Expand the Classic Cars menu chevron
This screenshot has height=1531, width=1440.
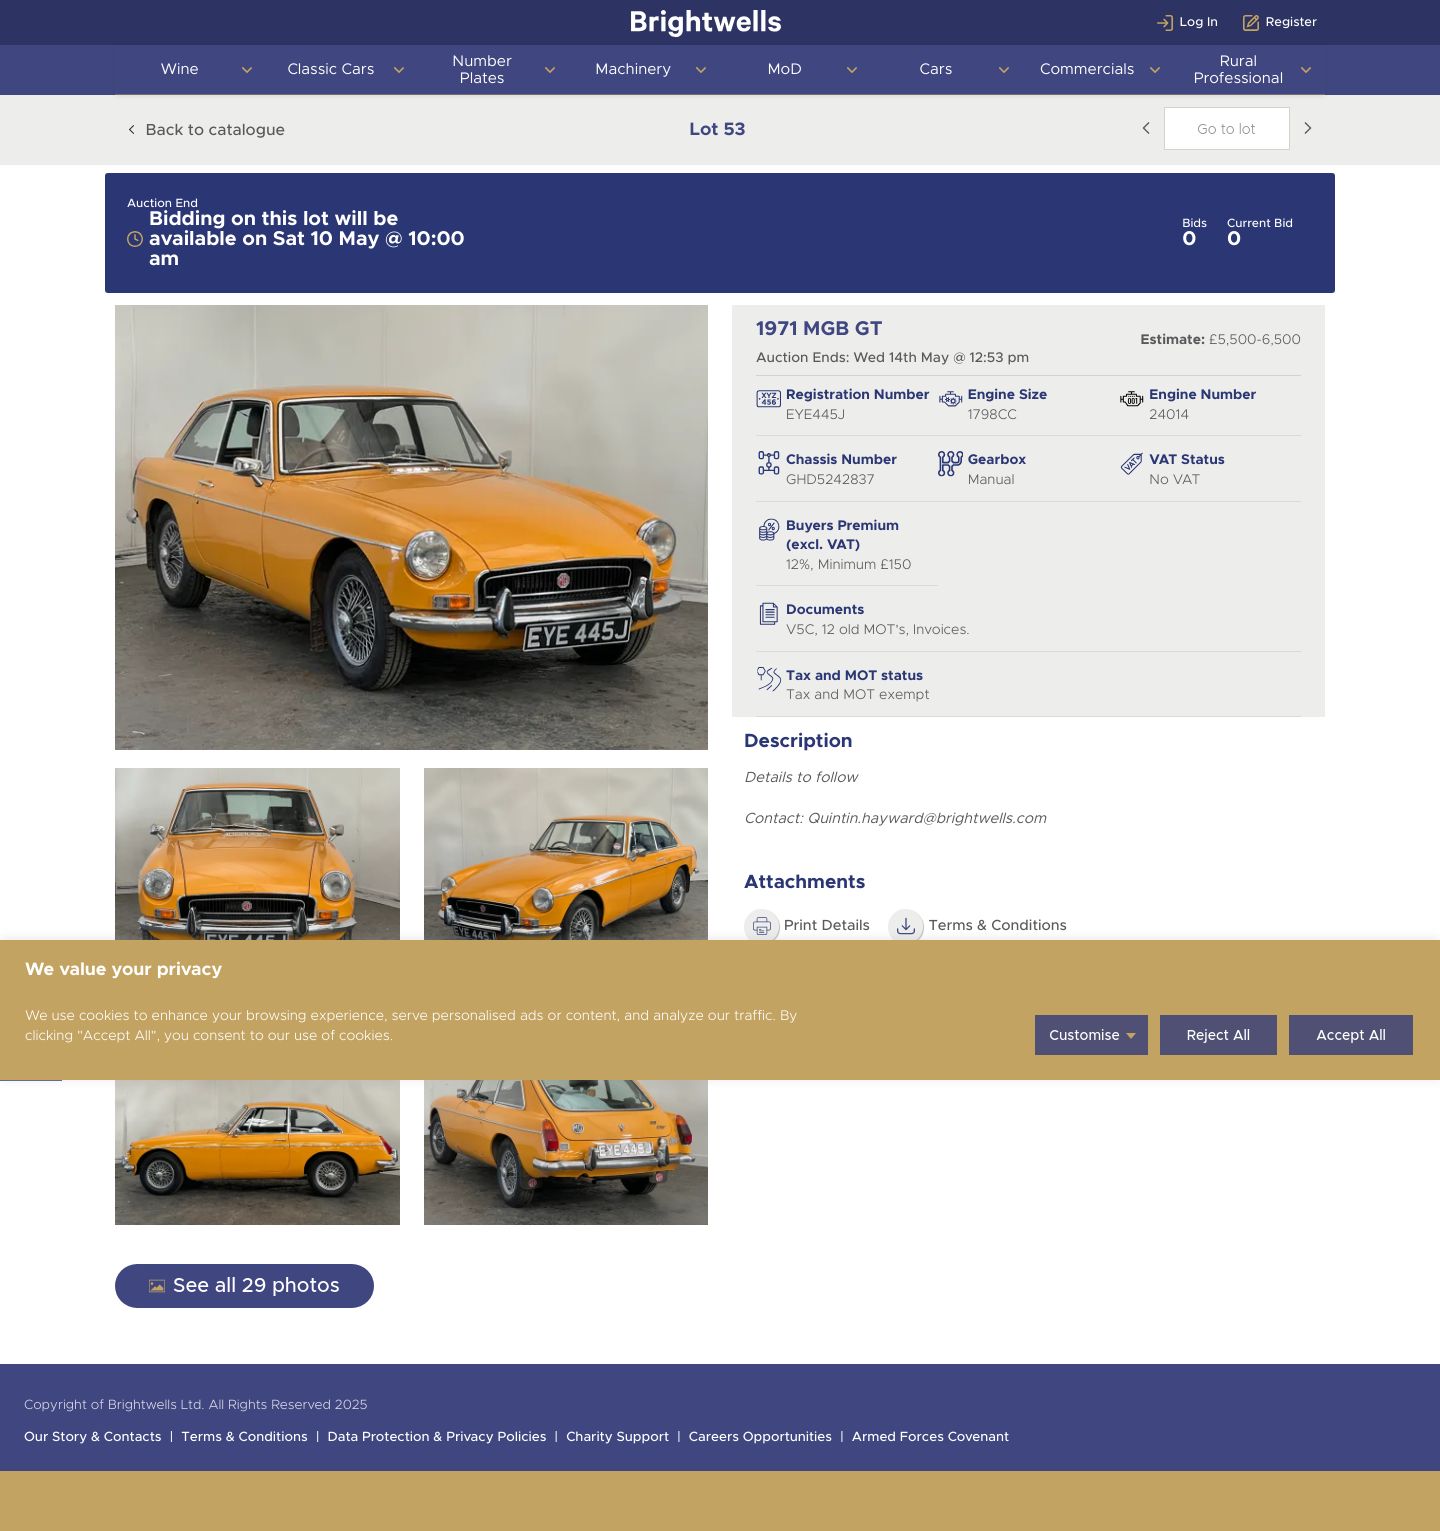(x=398, y=70)
